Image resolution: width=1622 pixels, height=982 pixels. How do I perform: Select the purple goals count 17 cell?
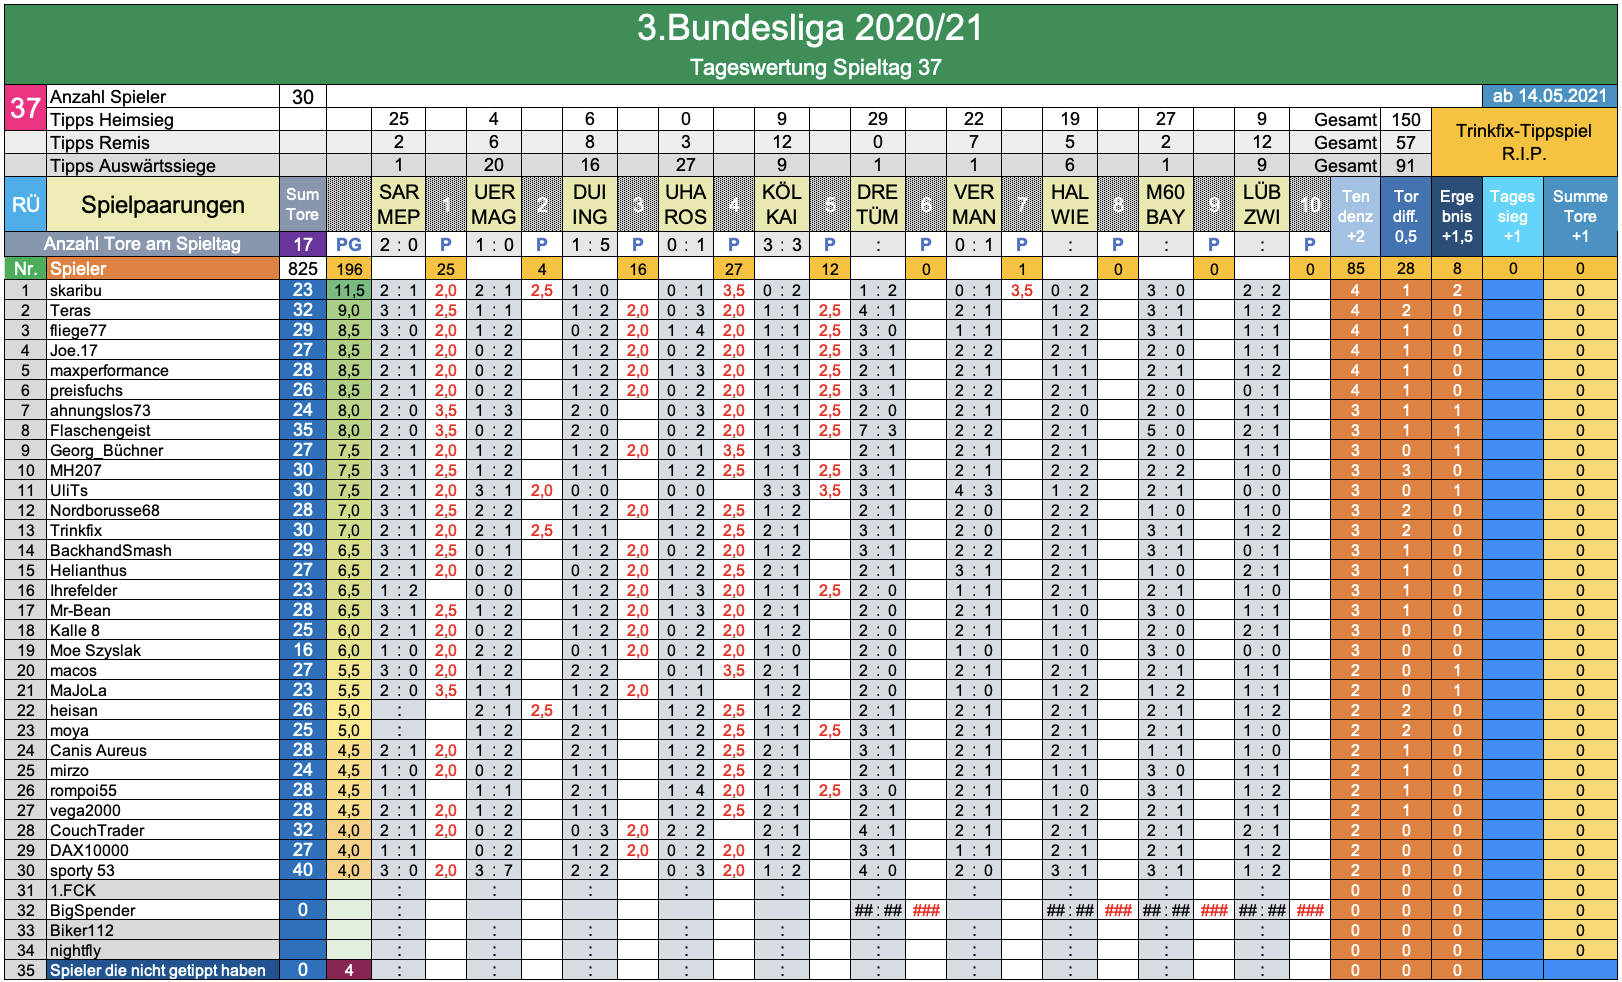click(302, 244)
